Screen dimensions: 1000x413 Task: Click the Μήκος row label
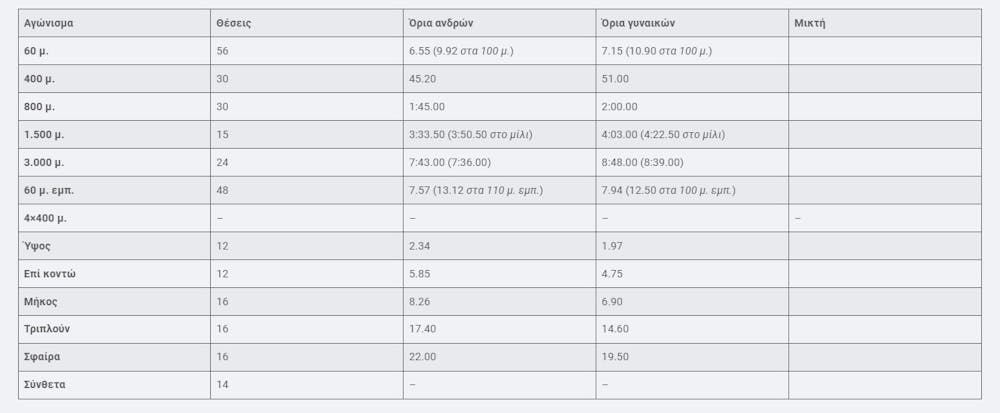41,301
